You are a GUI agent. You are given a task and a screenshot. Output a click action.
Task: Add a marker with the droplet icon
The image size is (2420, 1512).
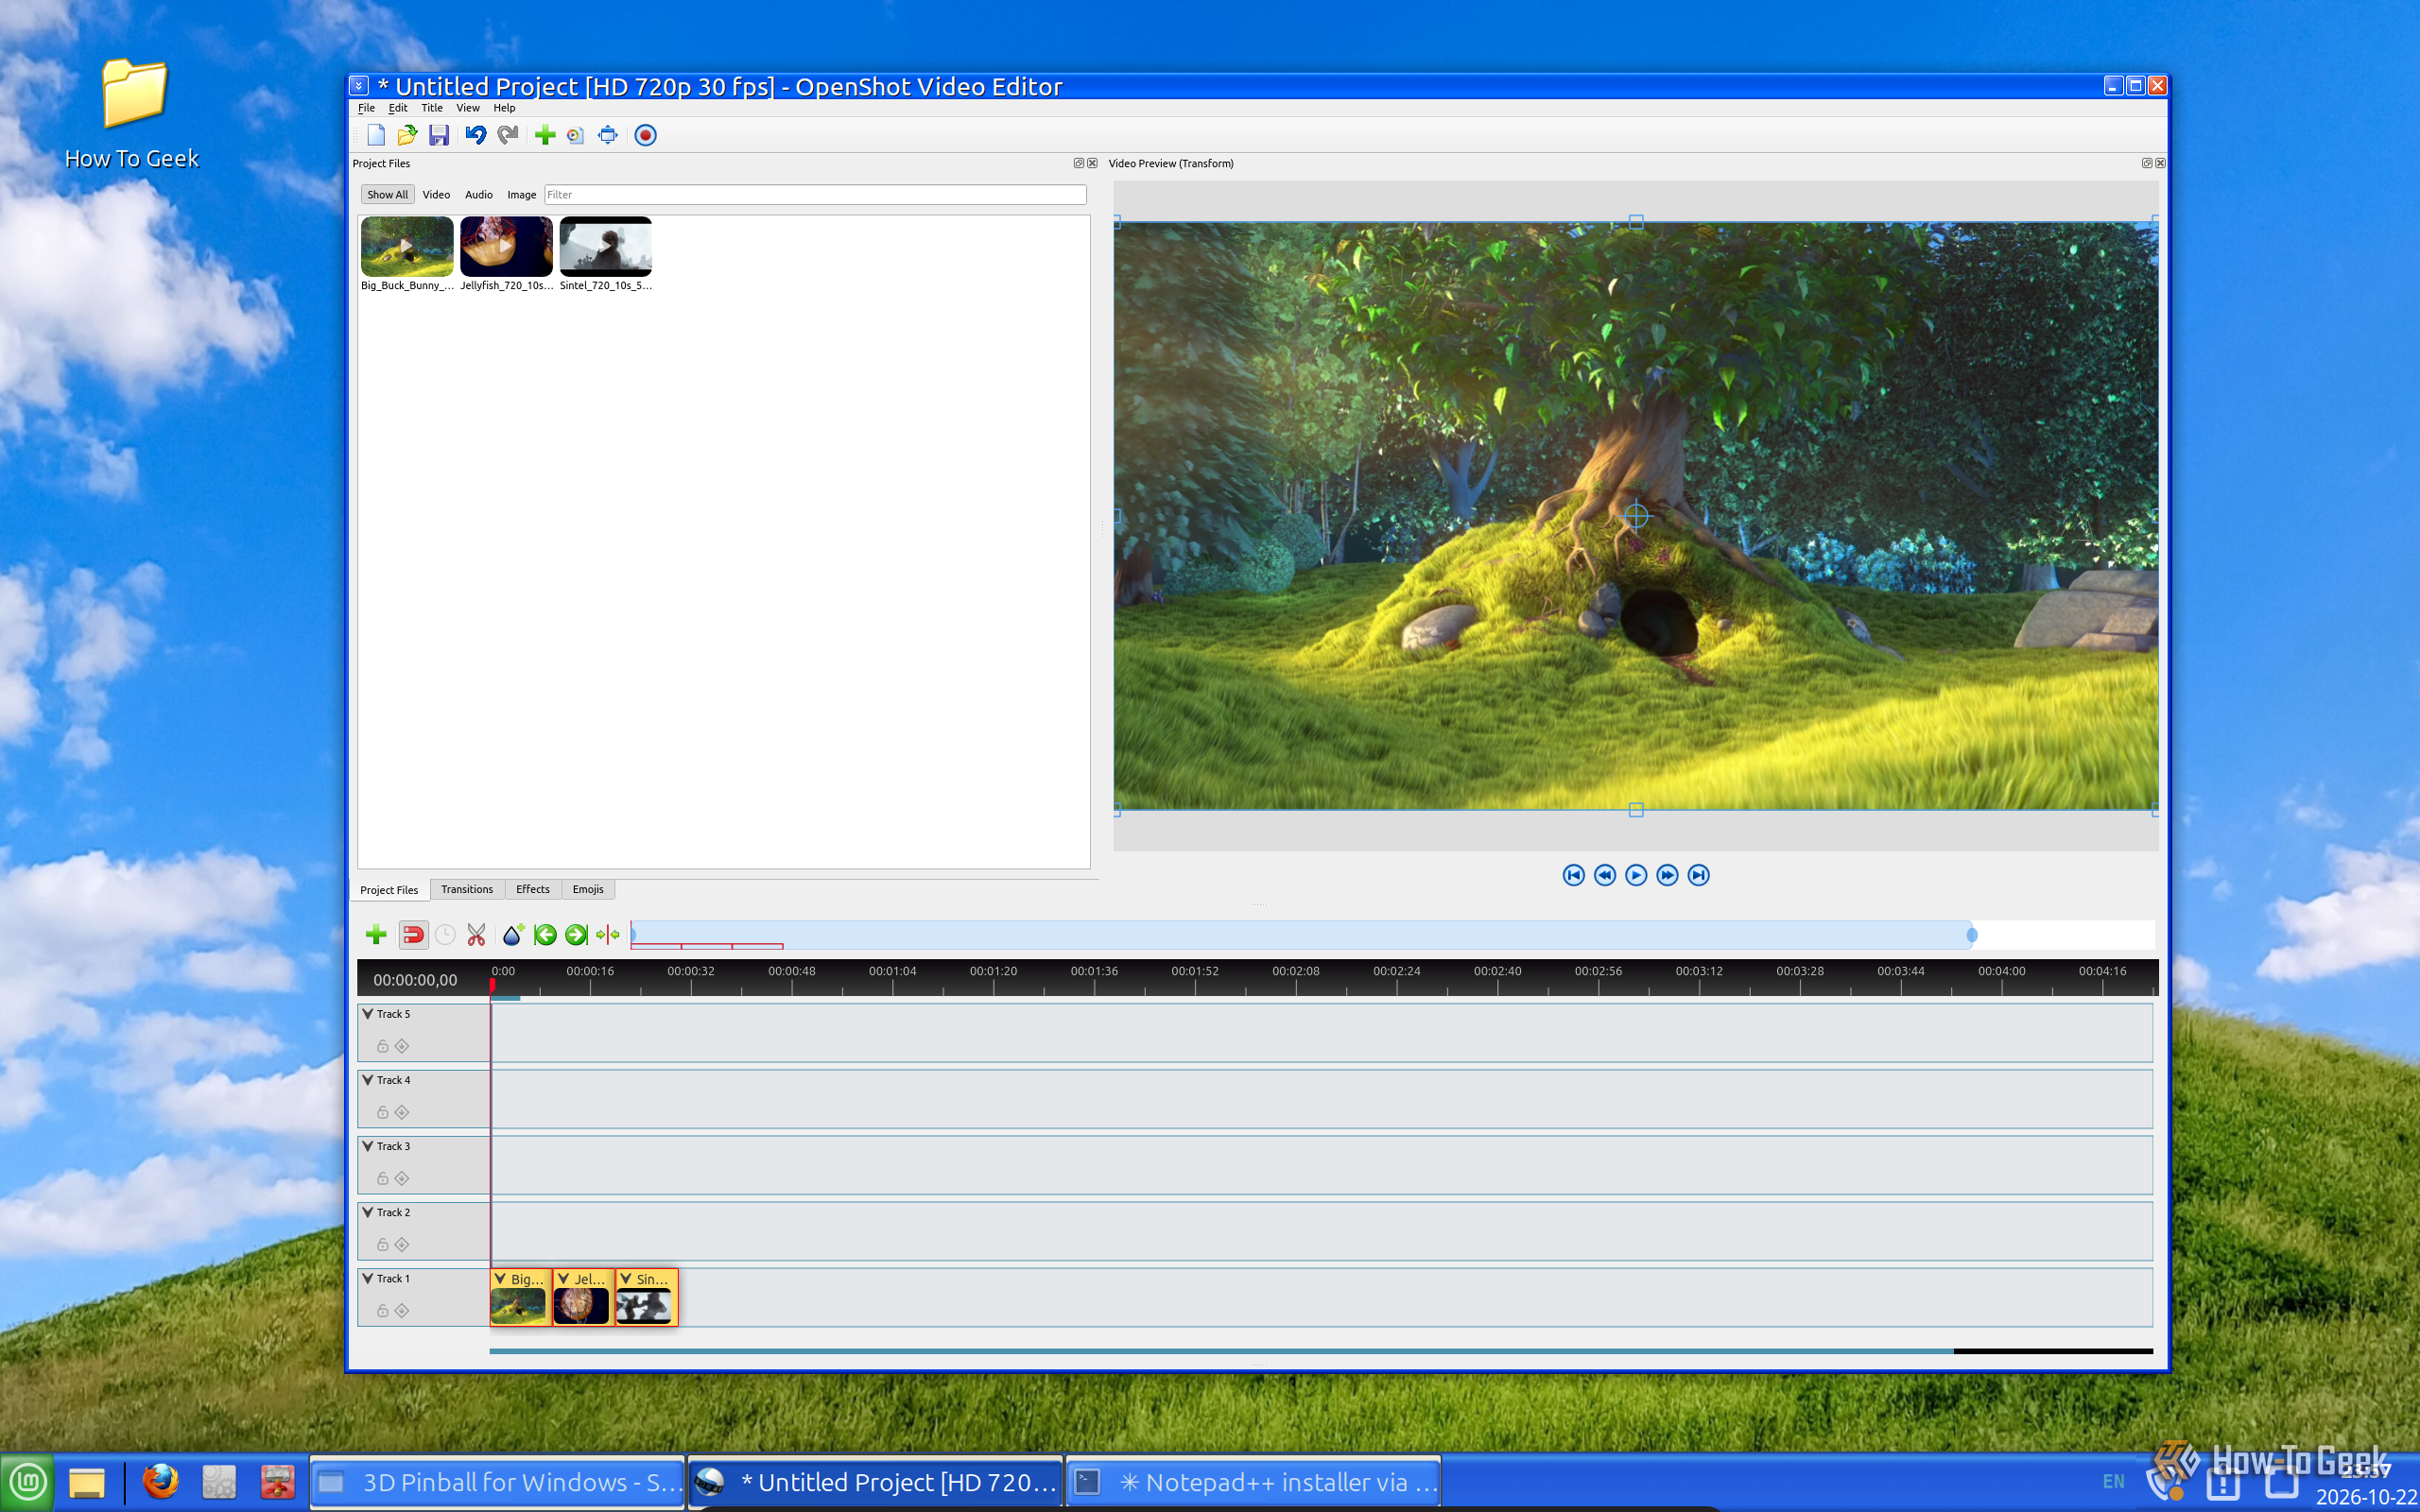(x=513, y=935)
